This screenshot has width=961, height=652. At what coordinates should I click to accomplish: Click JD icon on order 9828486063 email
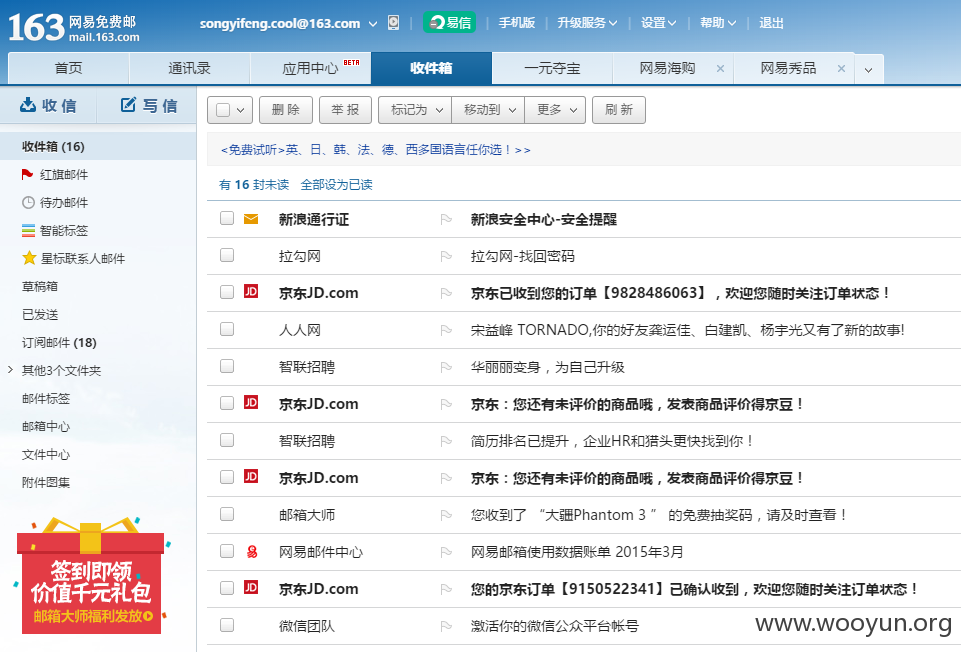click(251, 292)
